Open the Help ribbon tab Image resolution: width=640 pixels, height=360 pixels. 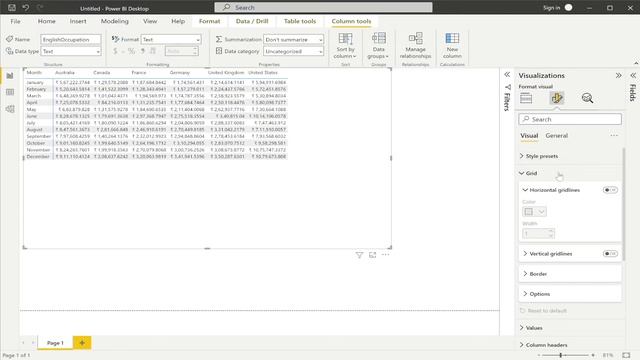tap(178, 21)
